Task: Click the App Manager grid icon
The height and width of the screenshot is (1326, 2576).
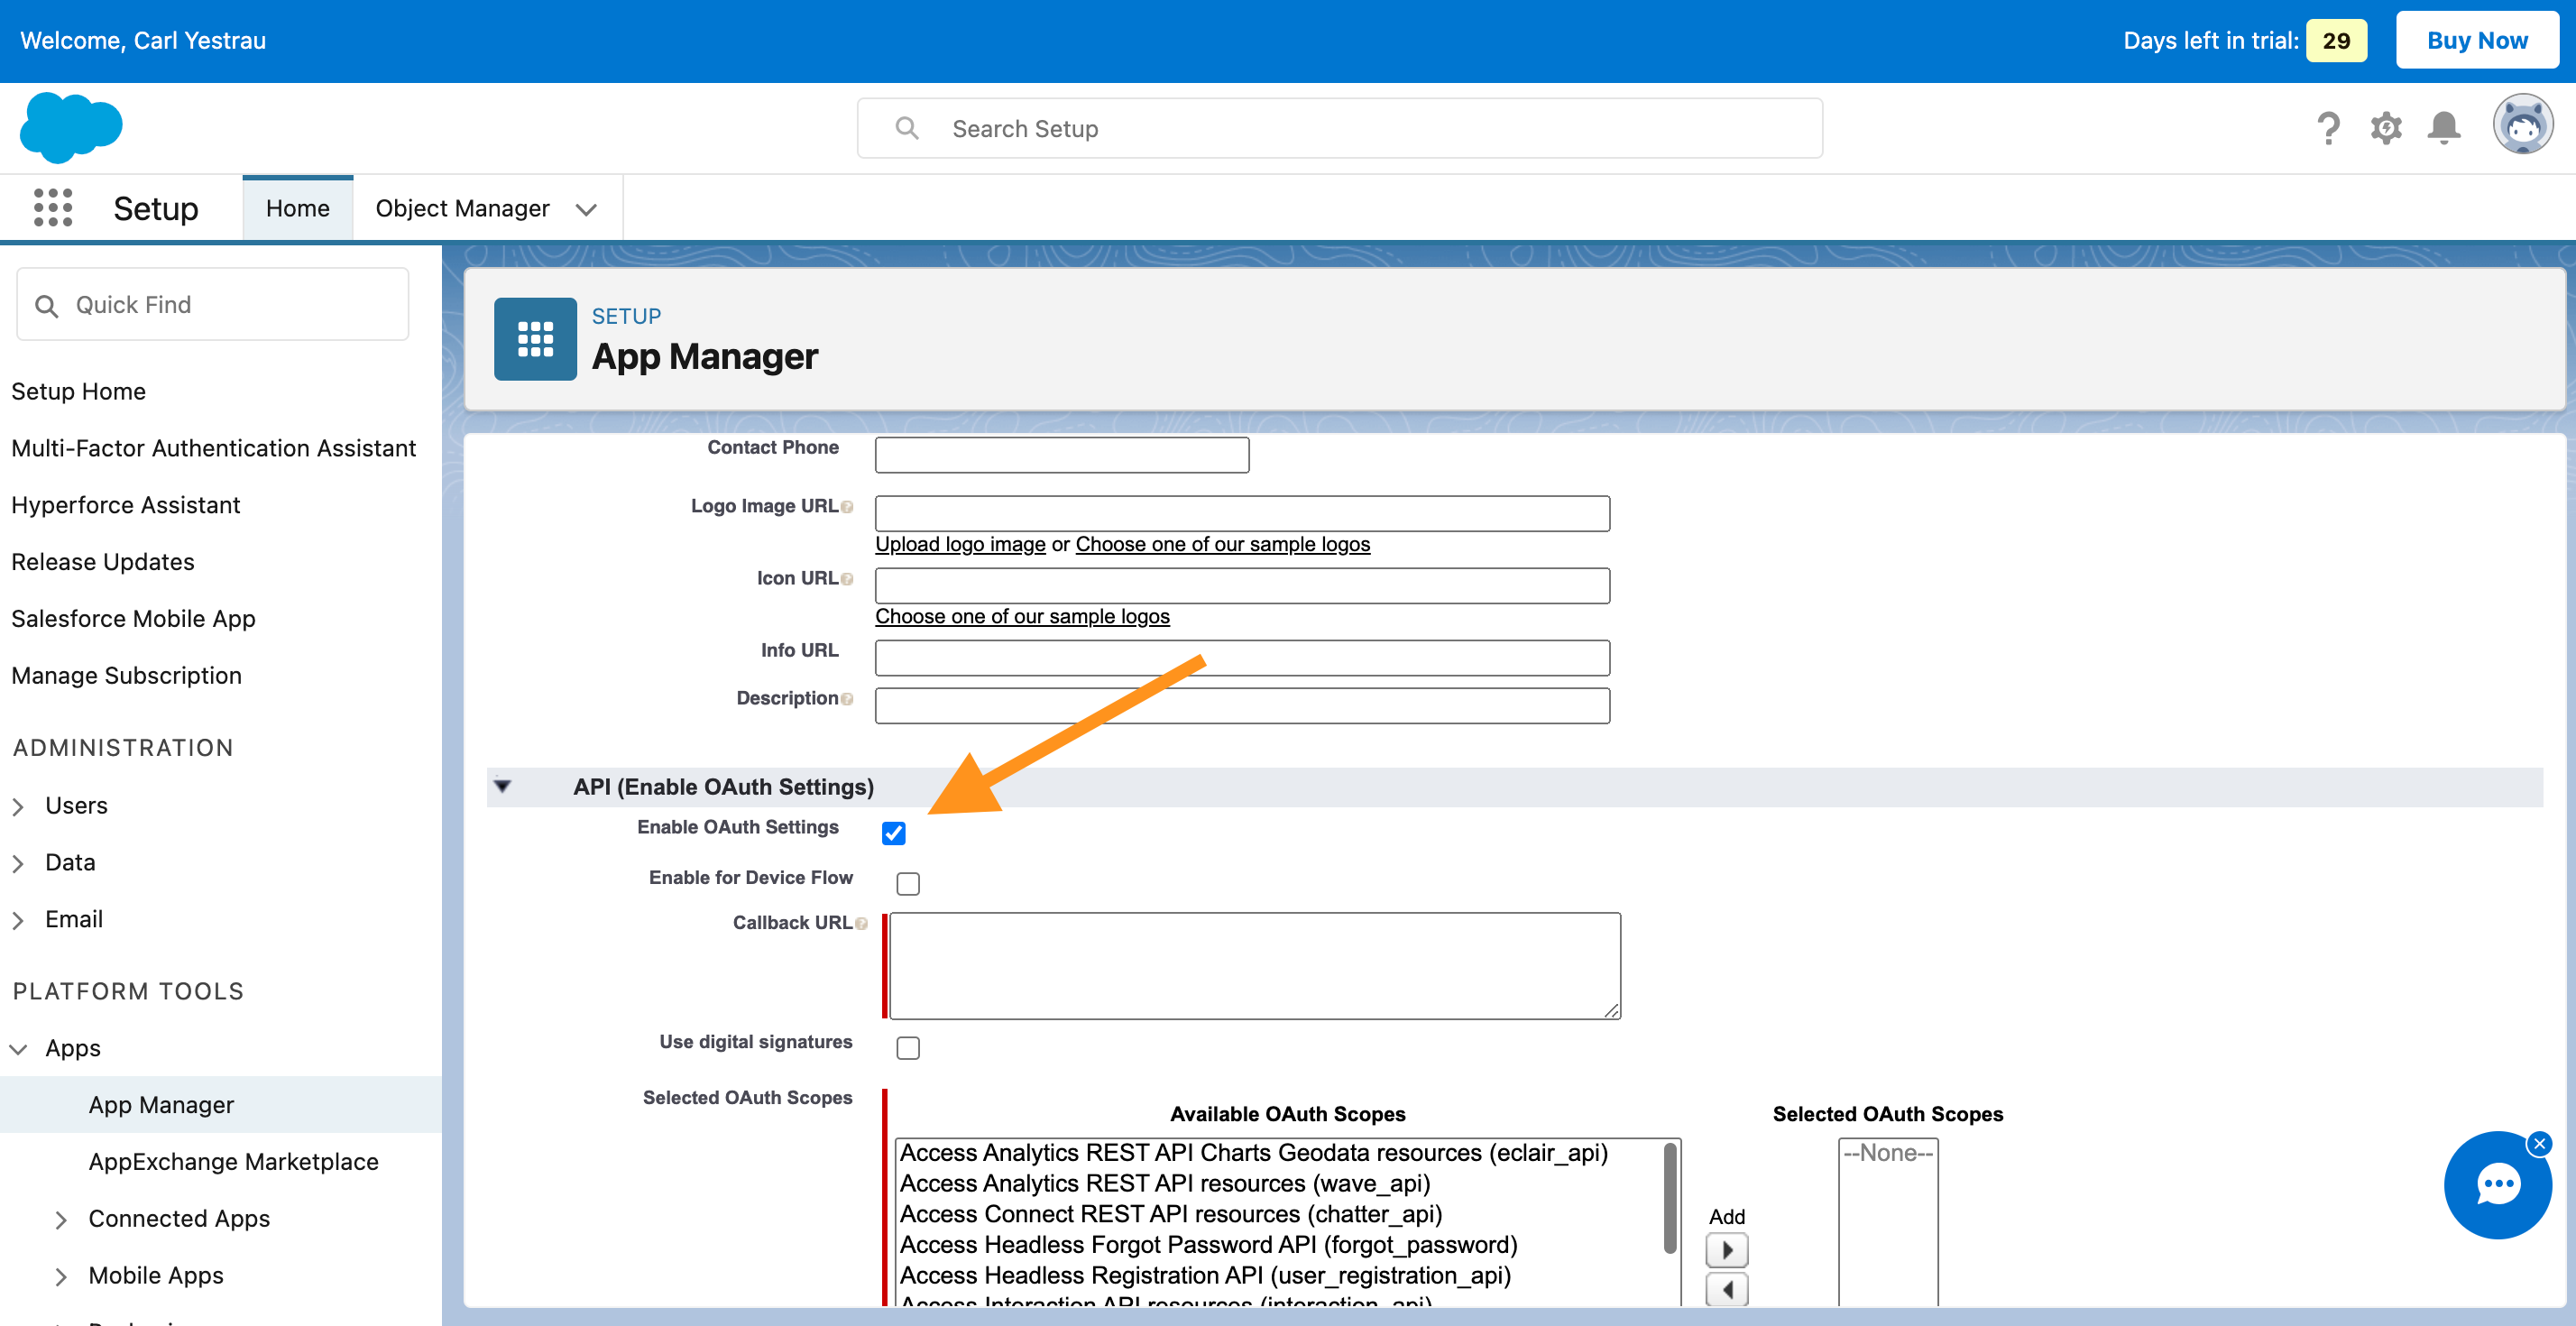Action: coord(535,339)
